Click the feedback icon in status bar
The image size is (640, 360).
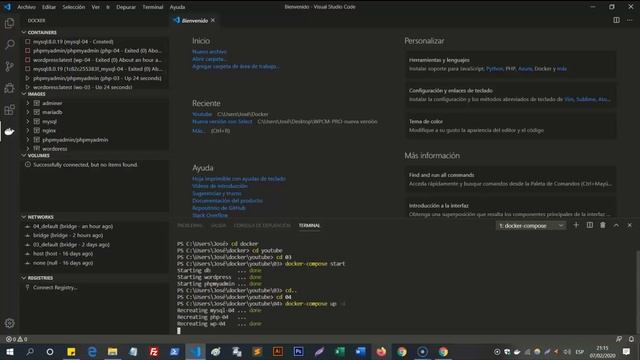[x=619, y=339]
